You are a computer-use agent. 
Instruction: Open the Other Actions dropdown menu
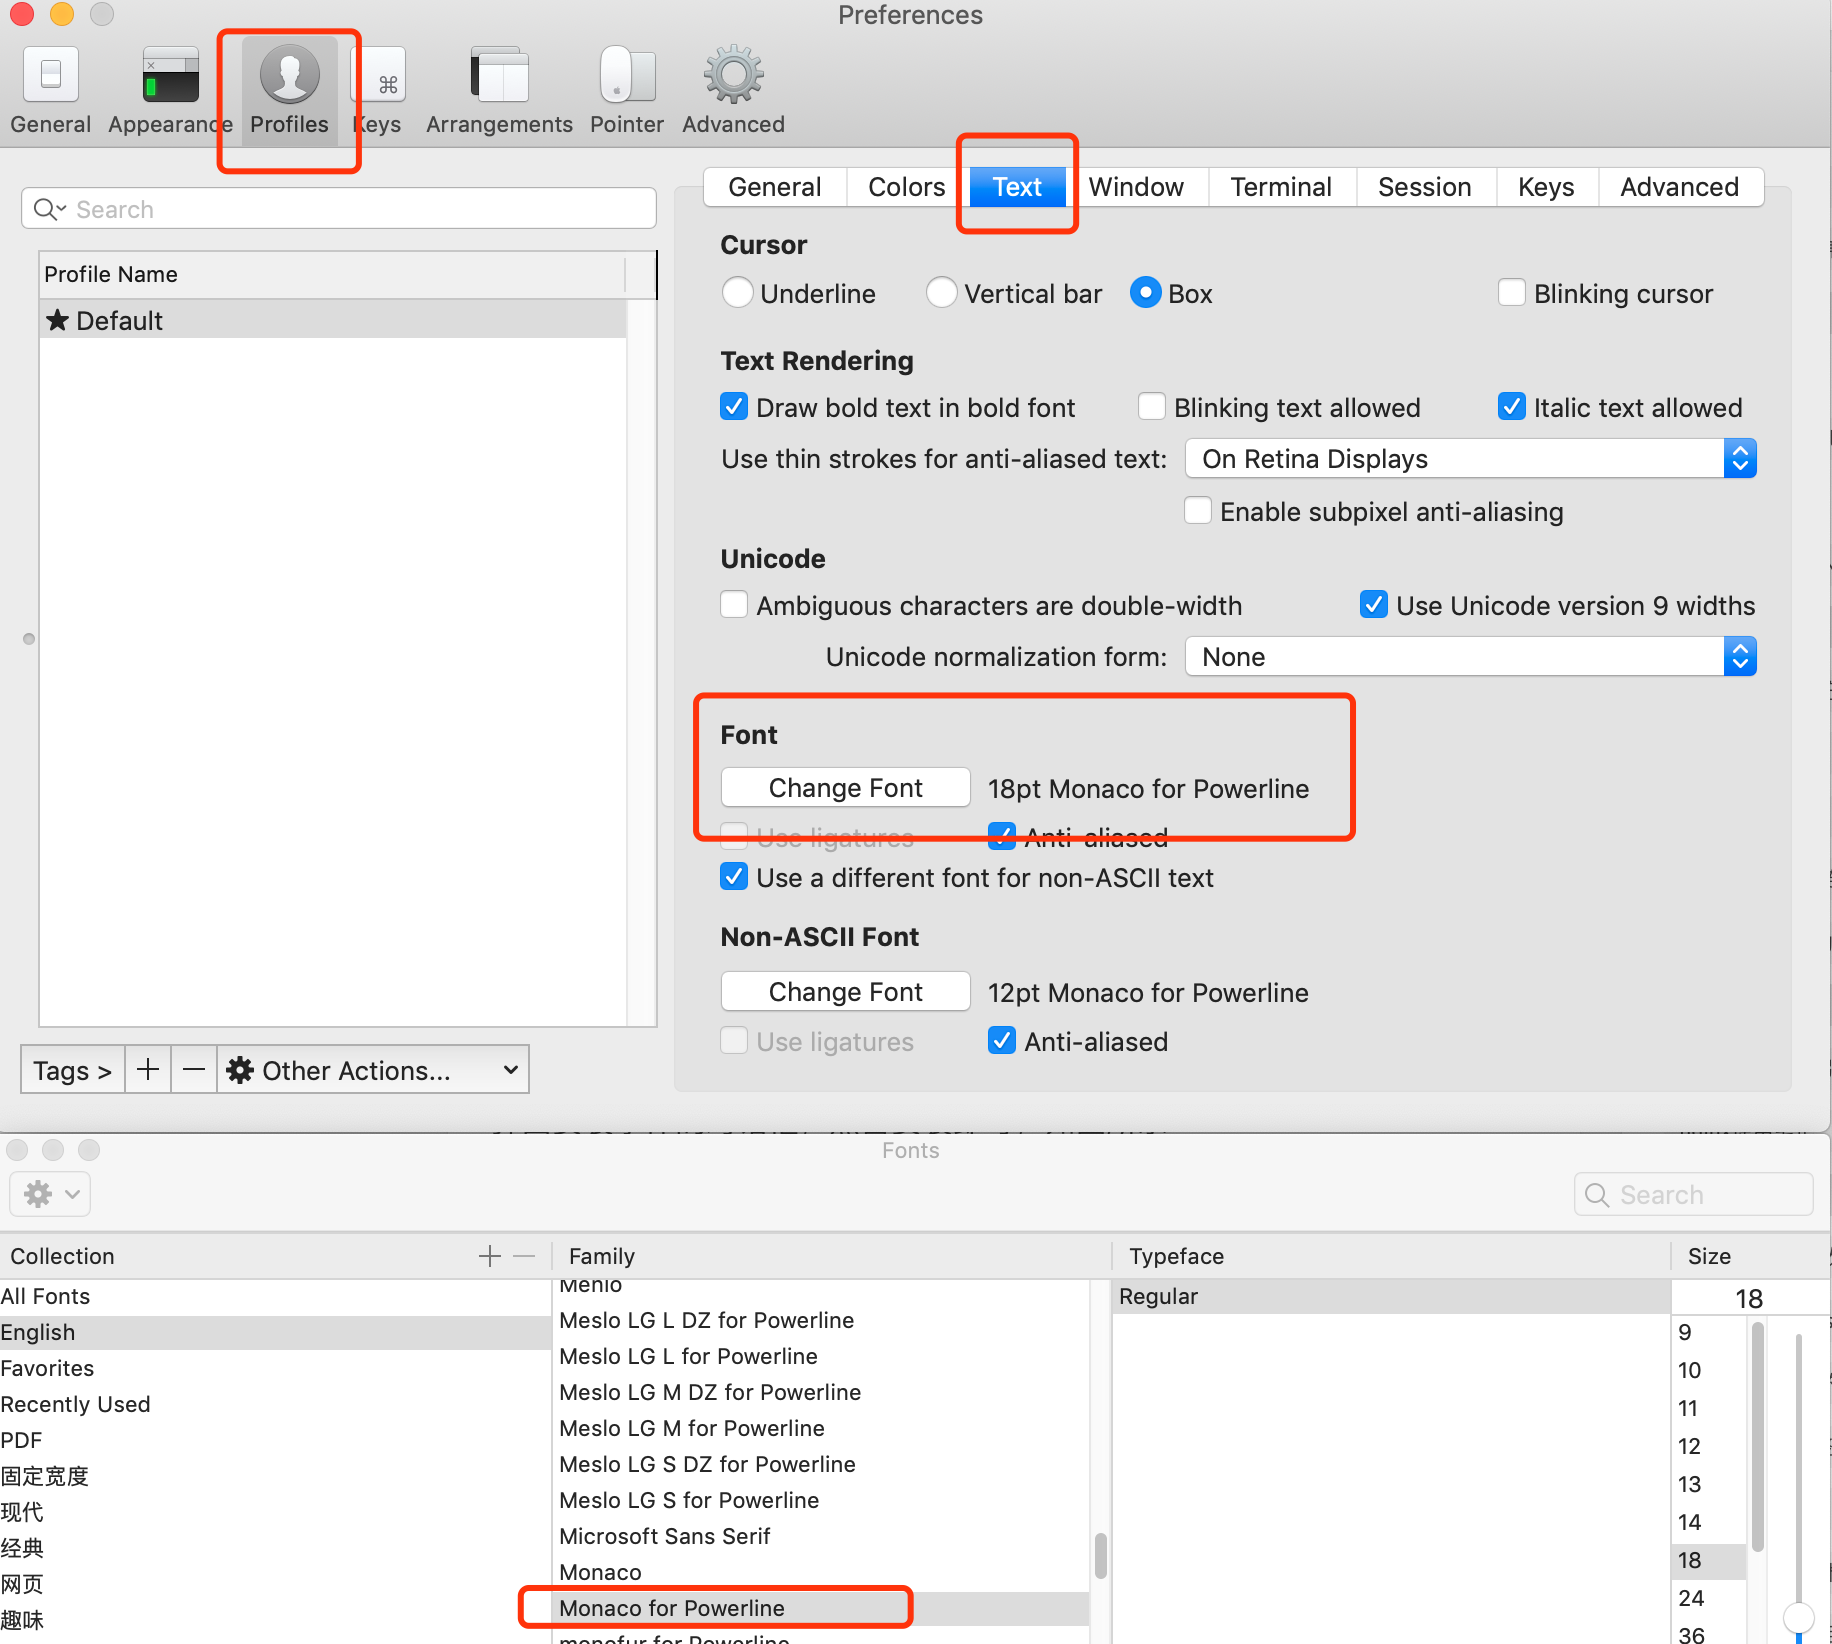[373, 1070]
